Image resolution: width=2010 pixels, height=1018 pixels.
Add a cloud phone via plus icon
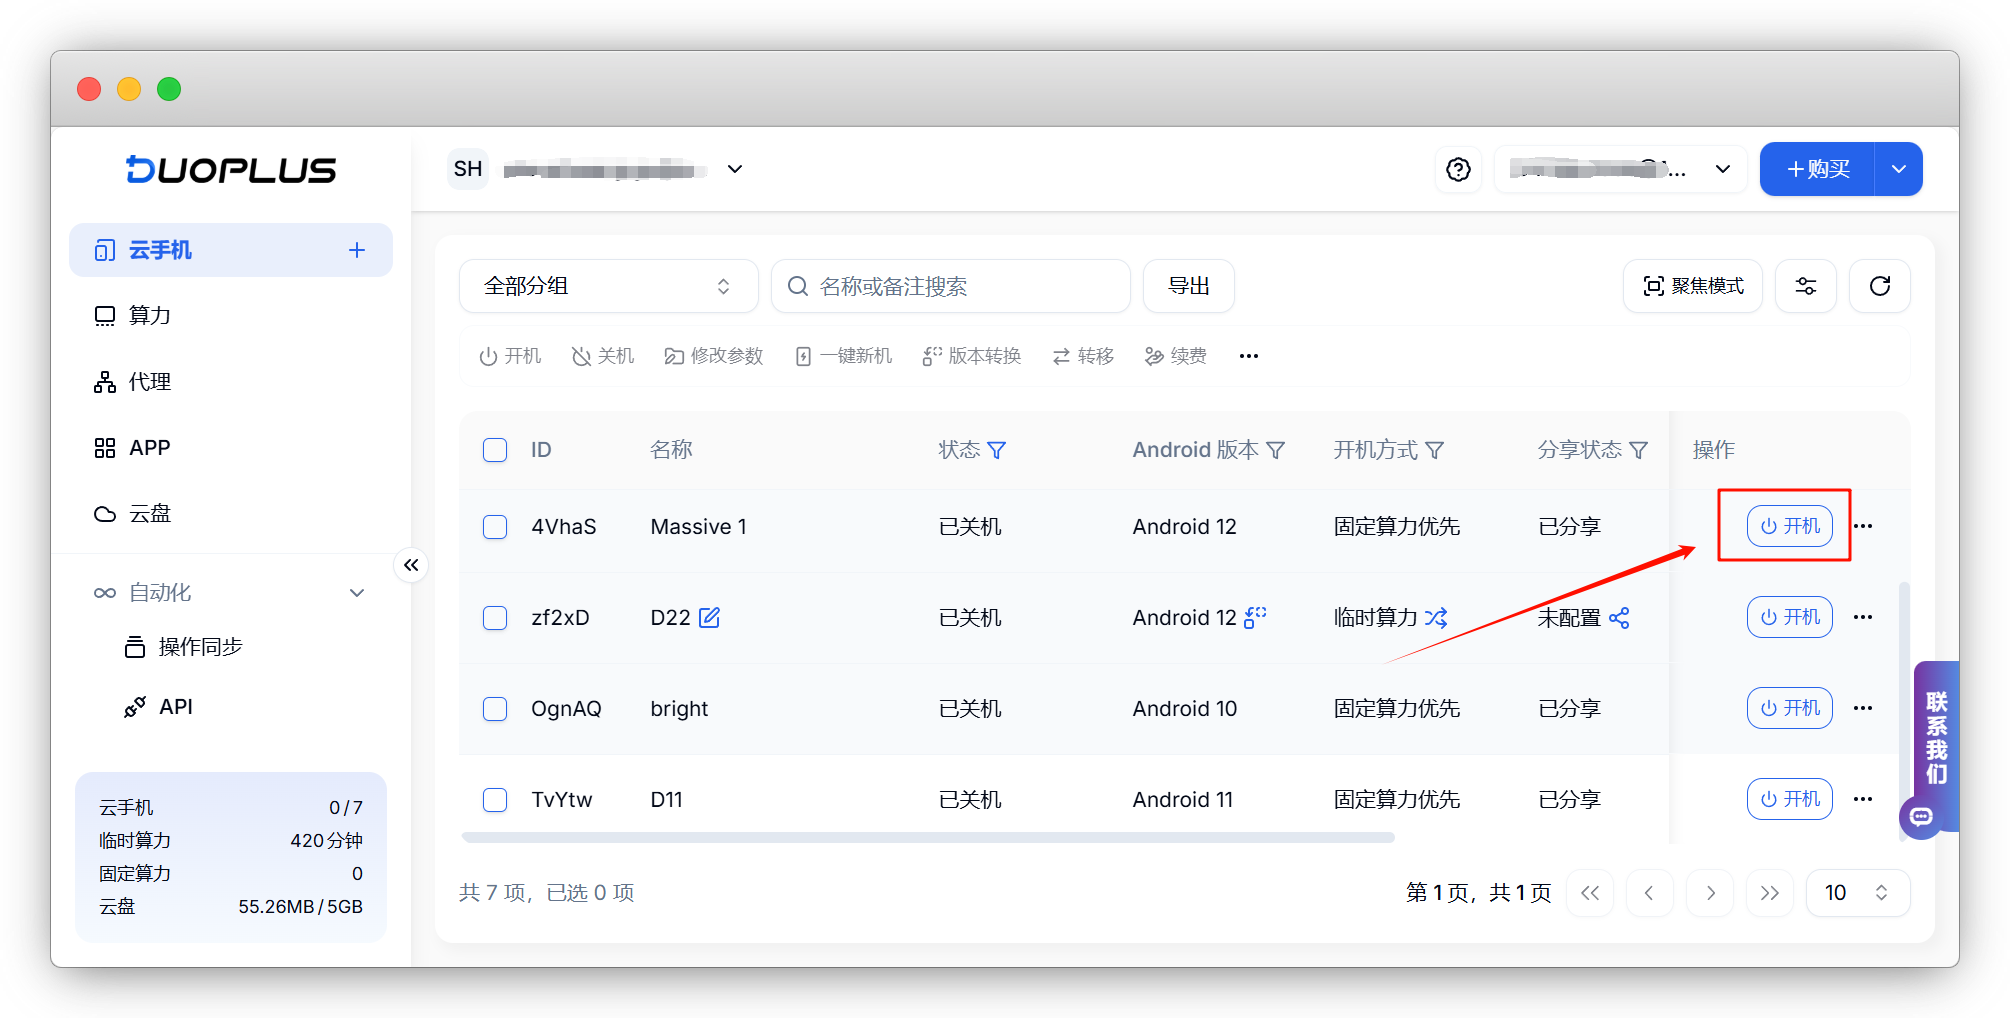pos(356,250)
